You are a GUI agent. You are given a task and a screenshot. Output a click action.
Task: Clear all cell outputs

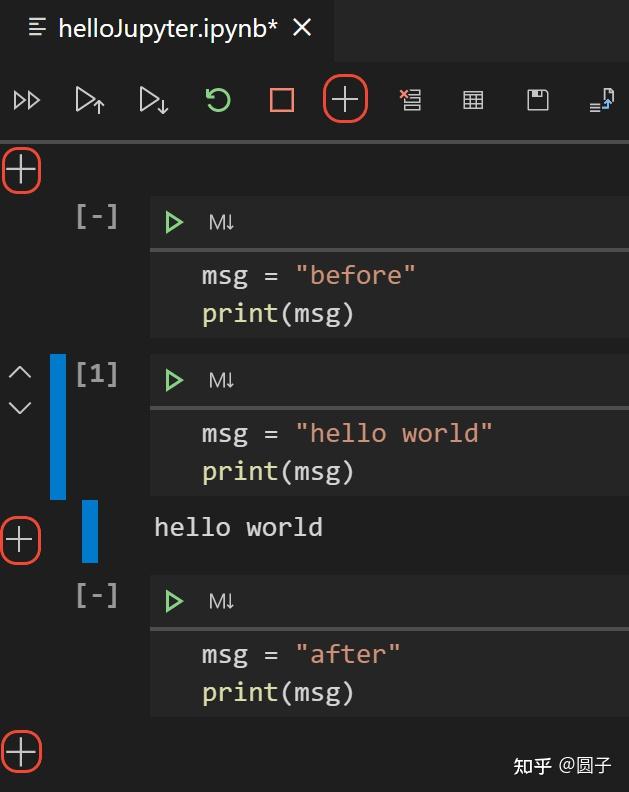click(410, 100)
